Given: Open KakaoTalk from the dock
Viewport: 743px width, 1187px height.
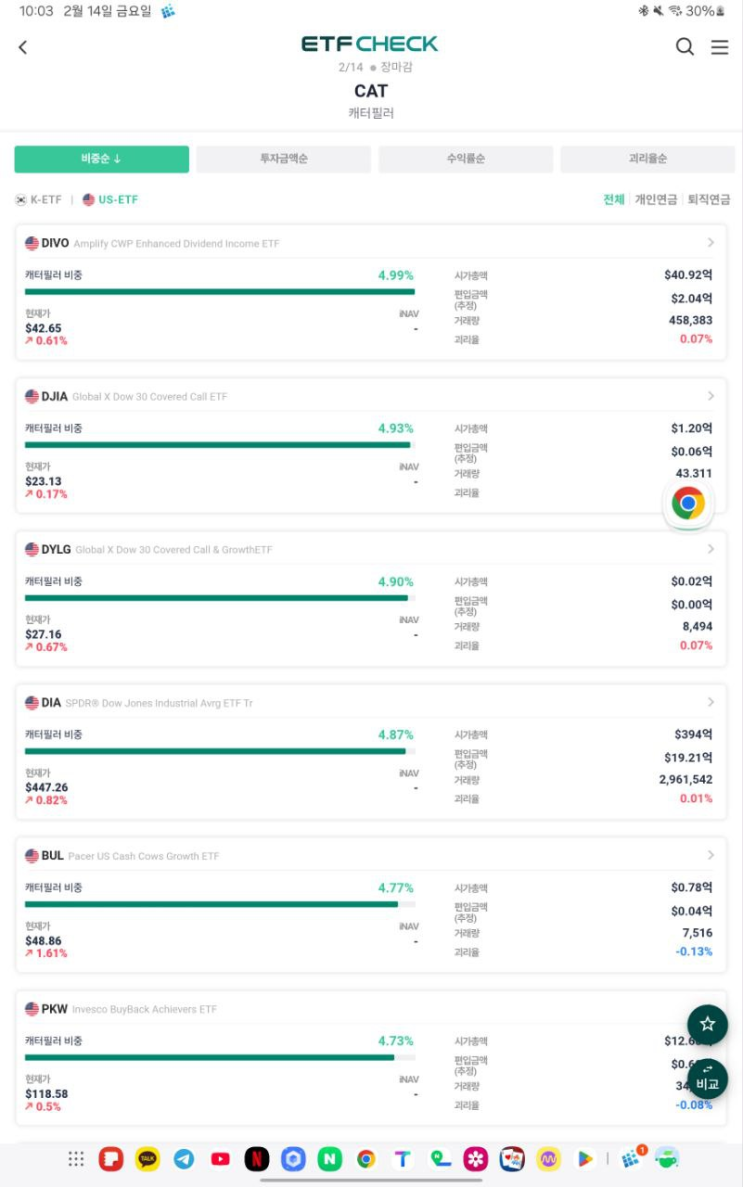Looking at the screenshot, I should [x=147, y=1159].
